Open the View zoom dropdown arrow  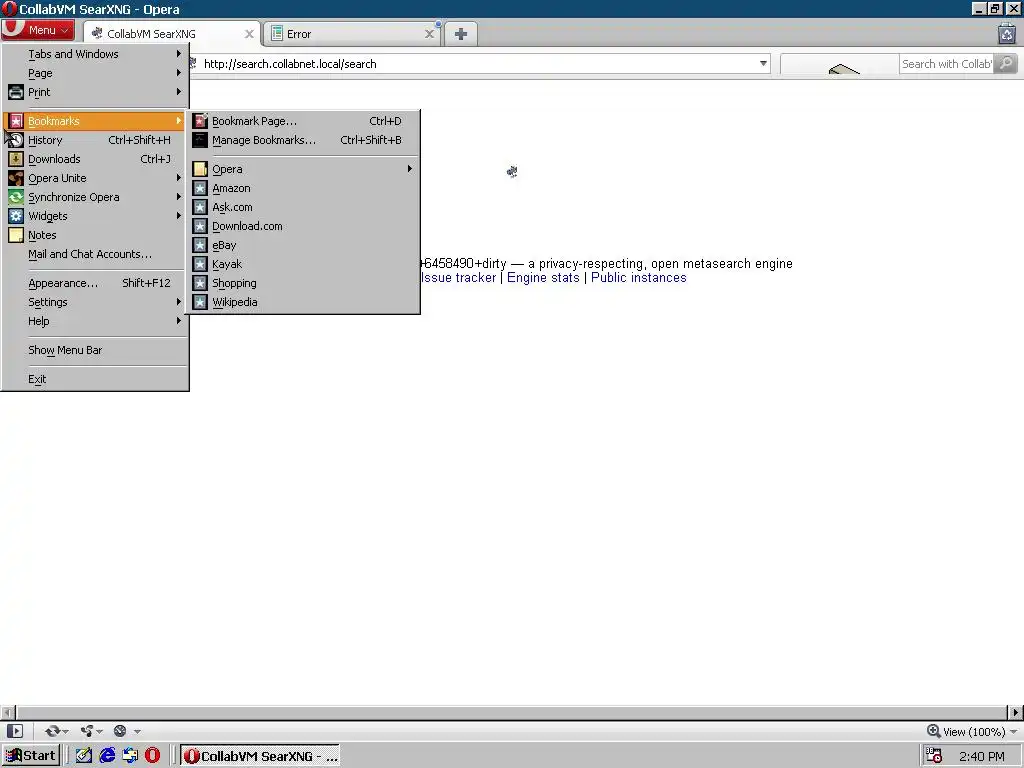[1014, 731]
